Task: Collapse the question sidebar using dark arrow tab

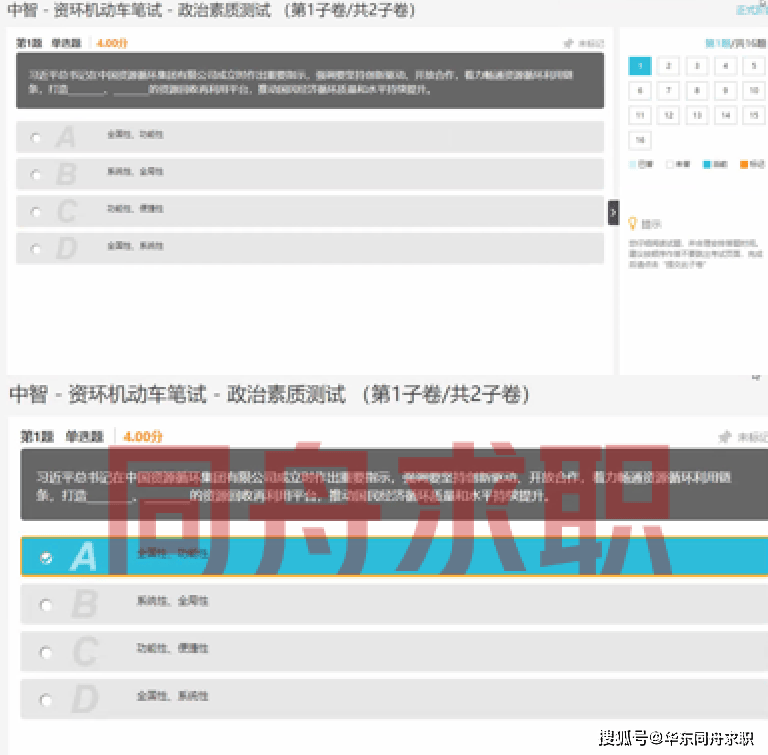Action: click(613, 213)
